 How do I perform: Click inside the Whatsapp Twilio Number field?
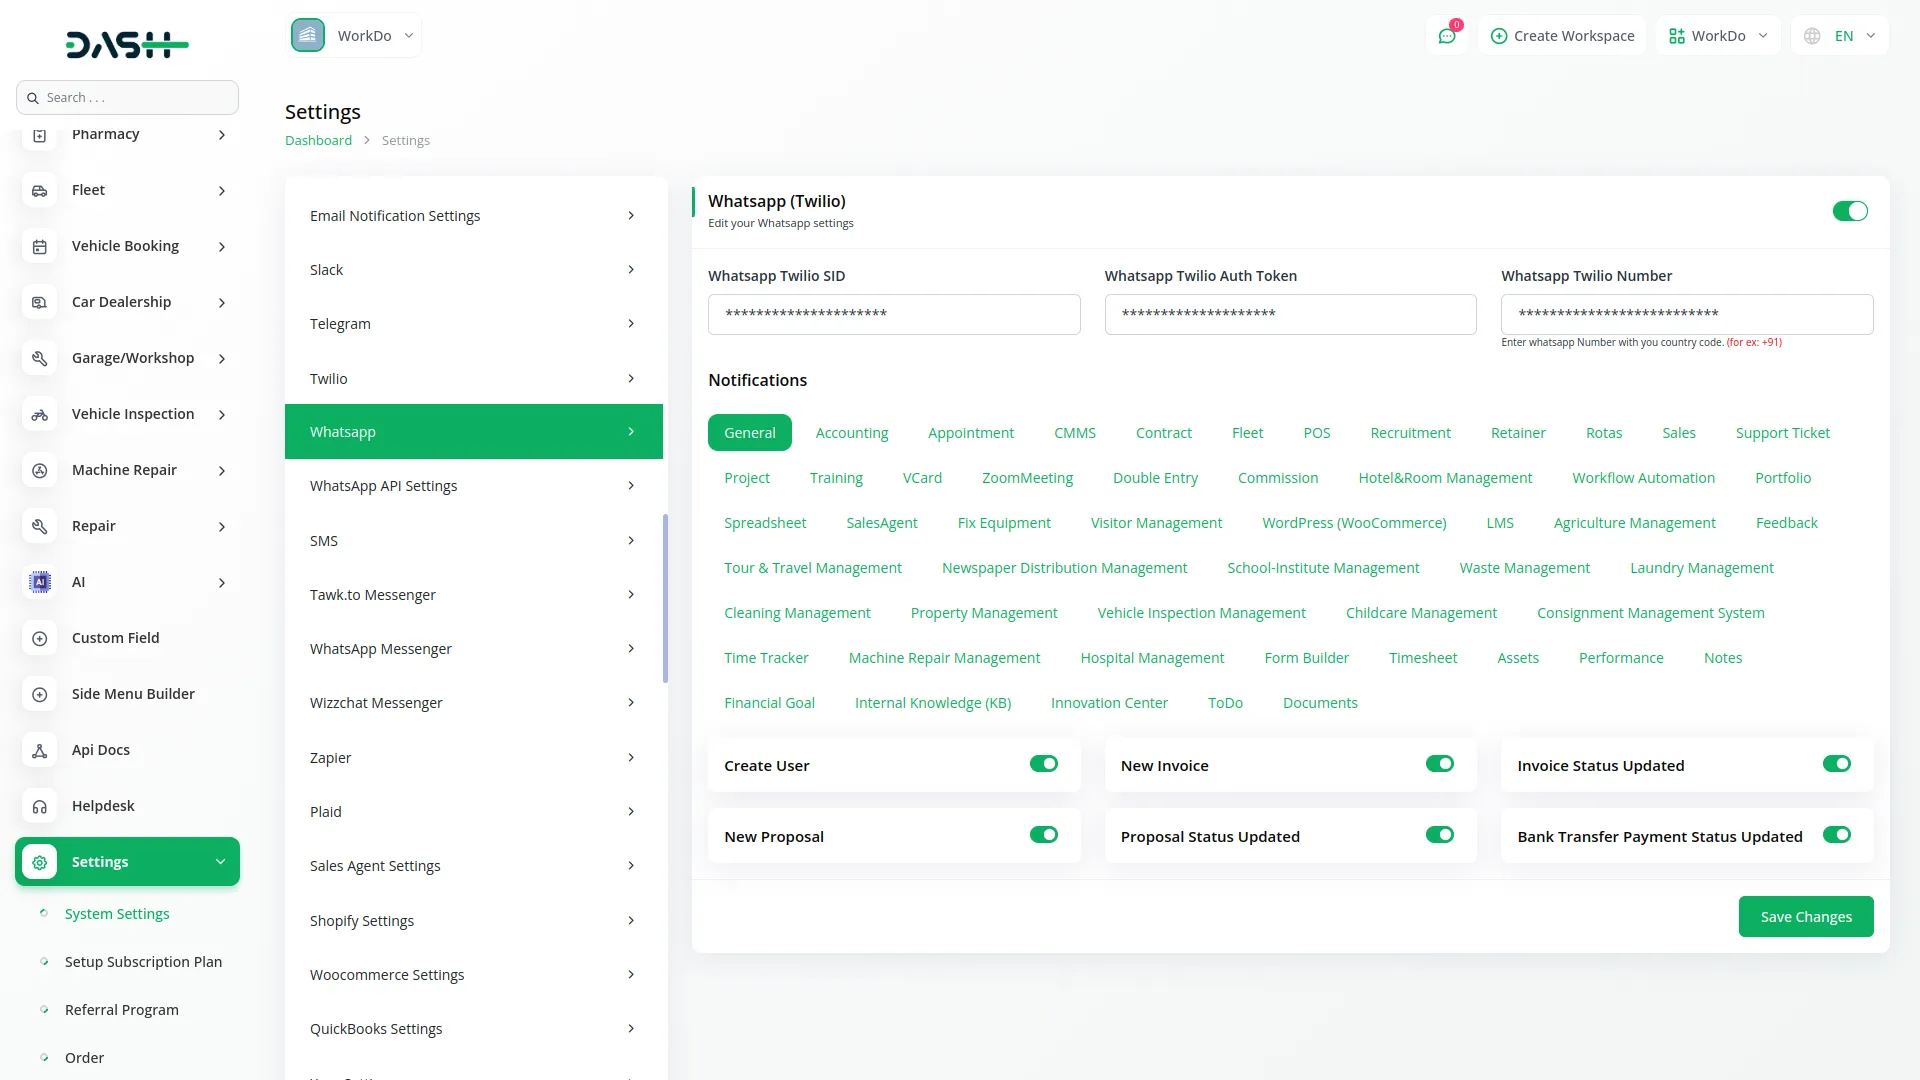pyautogui.click(x=1686, y=314)
